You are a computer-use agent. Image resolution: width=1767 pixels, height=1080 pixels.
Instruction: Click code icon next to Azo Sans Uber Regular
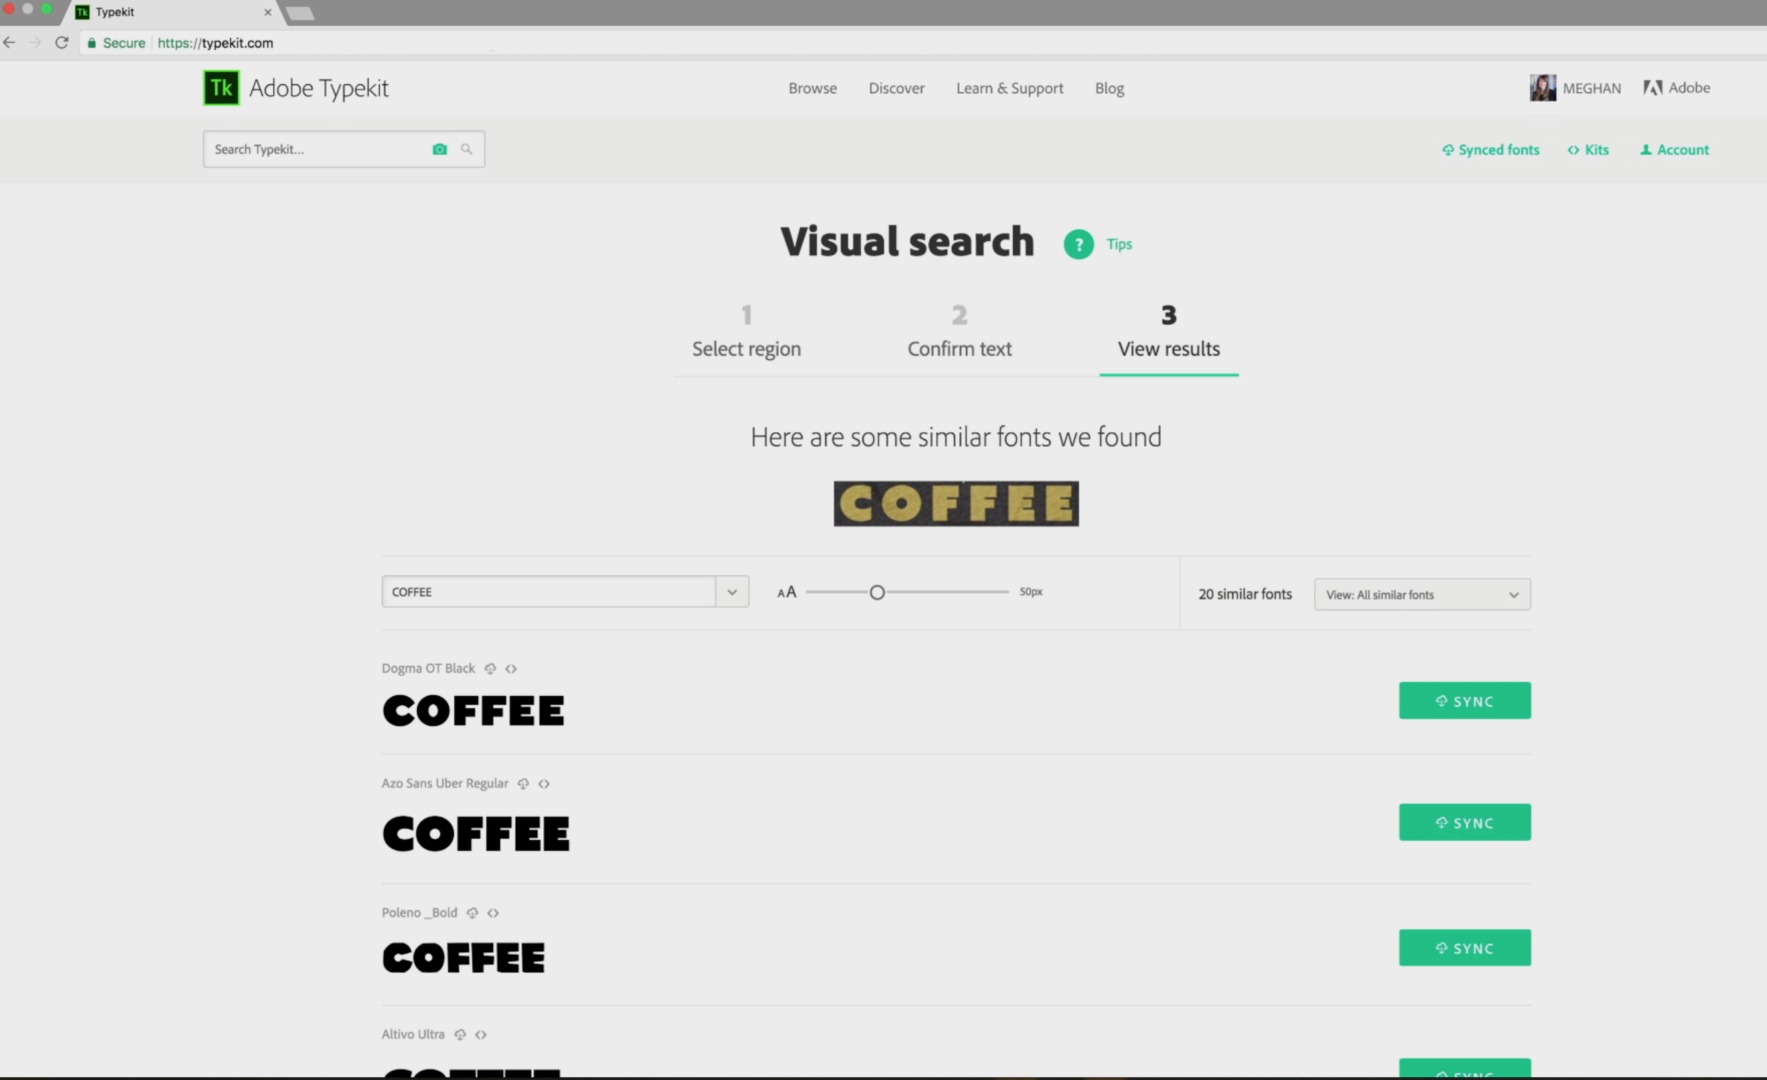544,784
